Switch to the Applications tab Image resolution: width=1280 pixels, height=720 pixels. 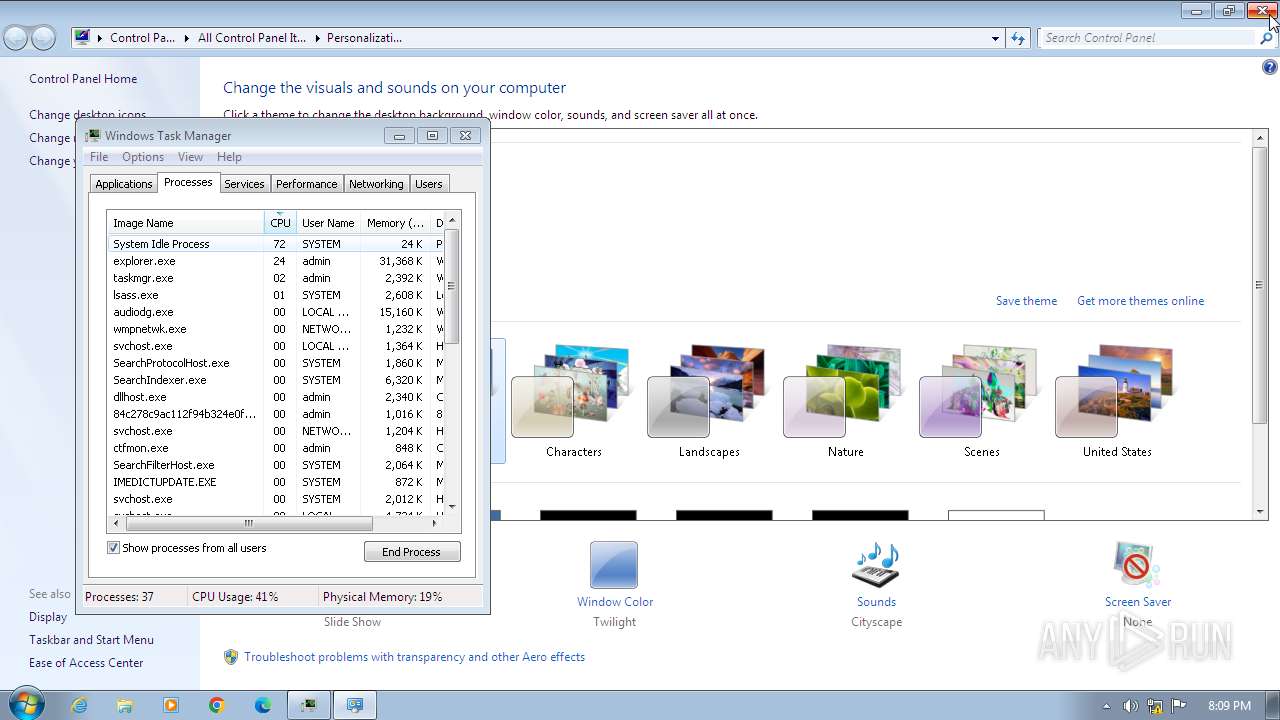pos(124,184)
